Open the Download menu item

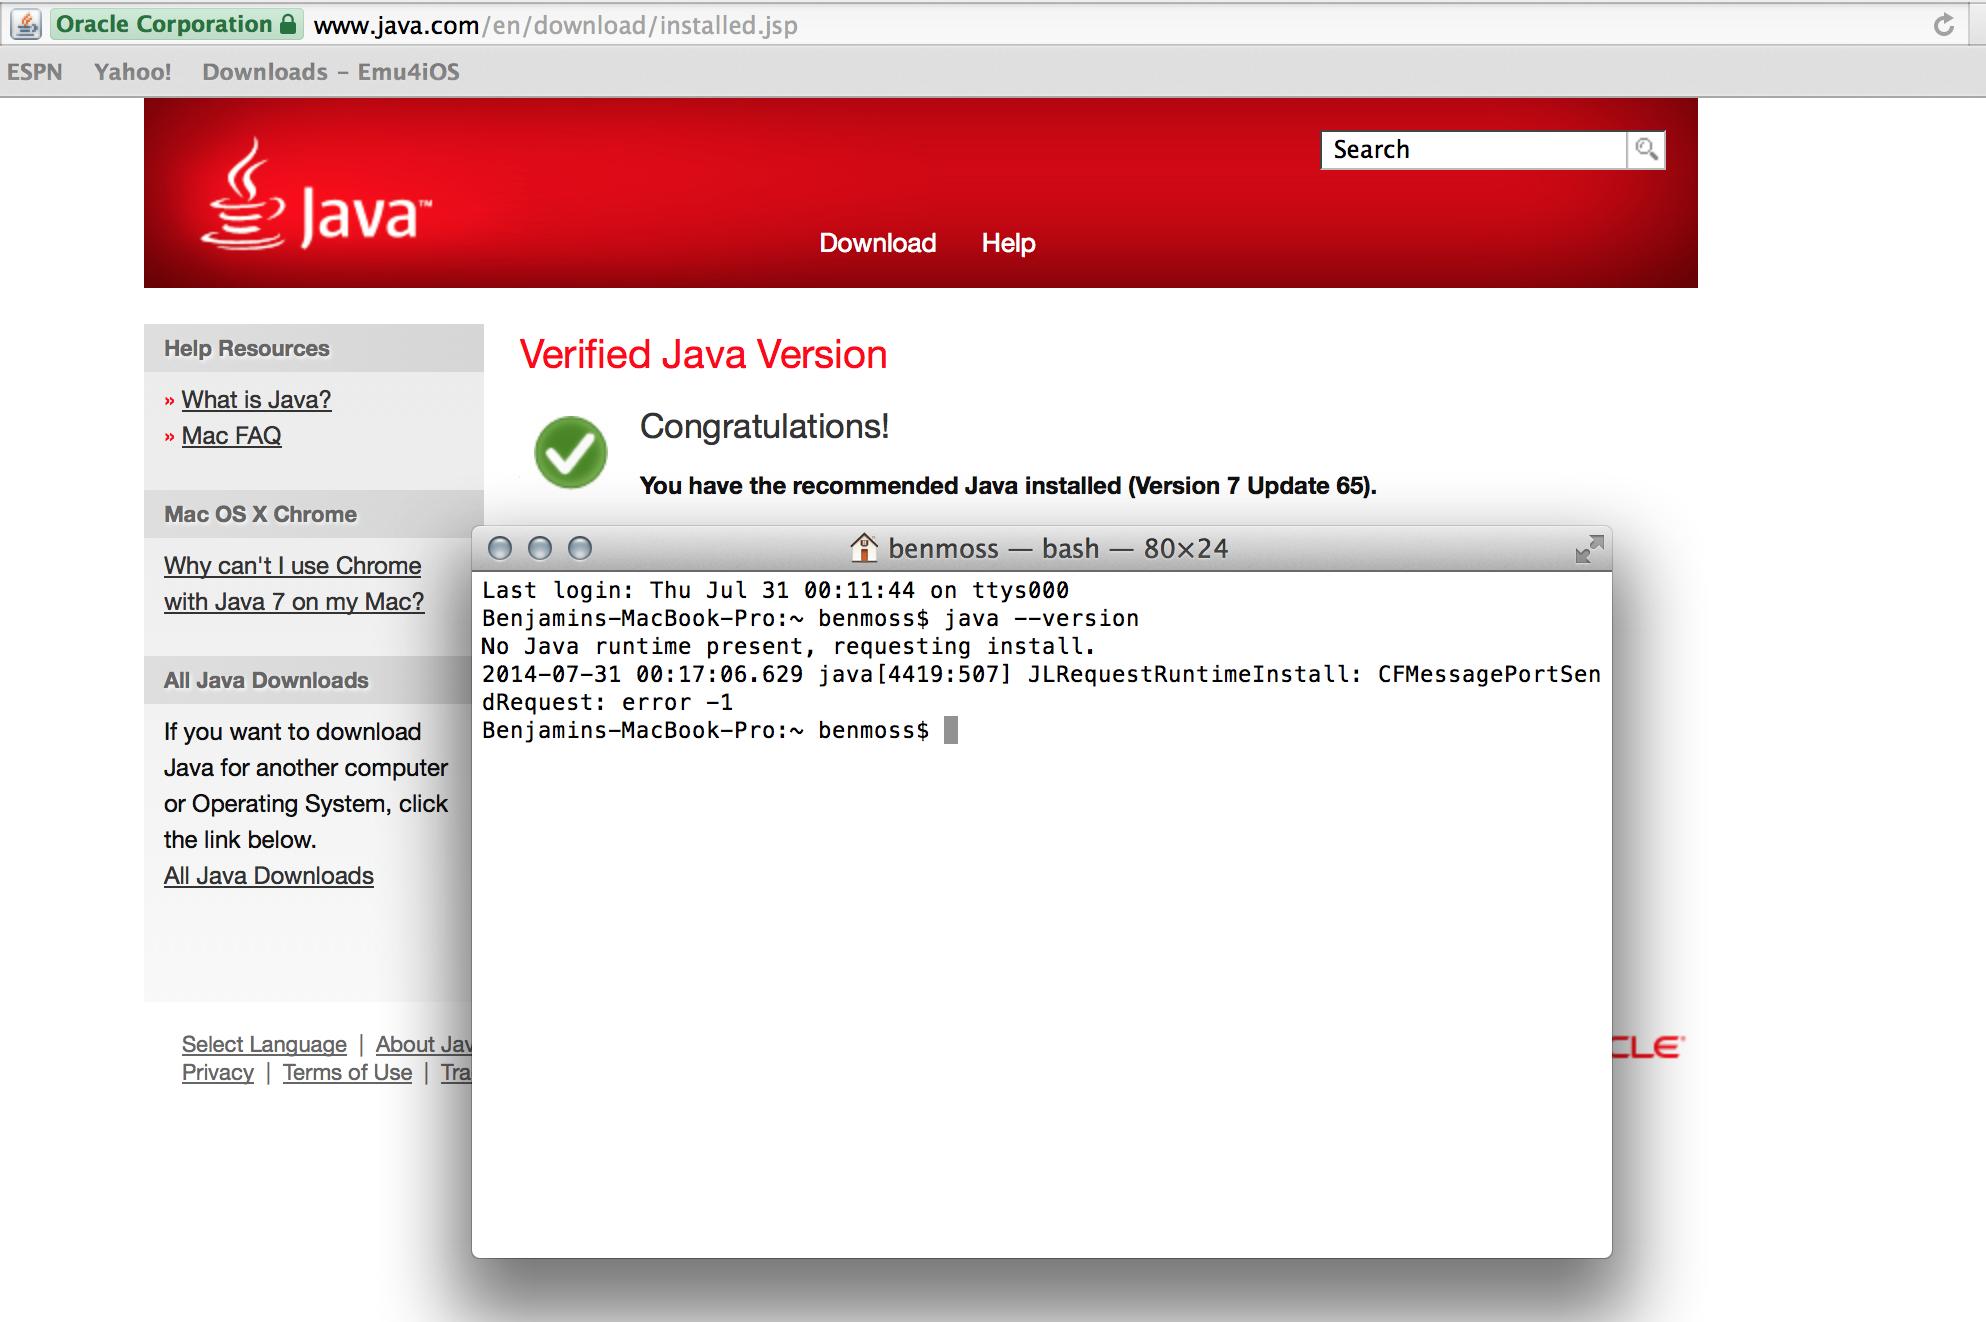click(x=877, y=243)
